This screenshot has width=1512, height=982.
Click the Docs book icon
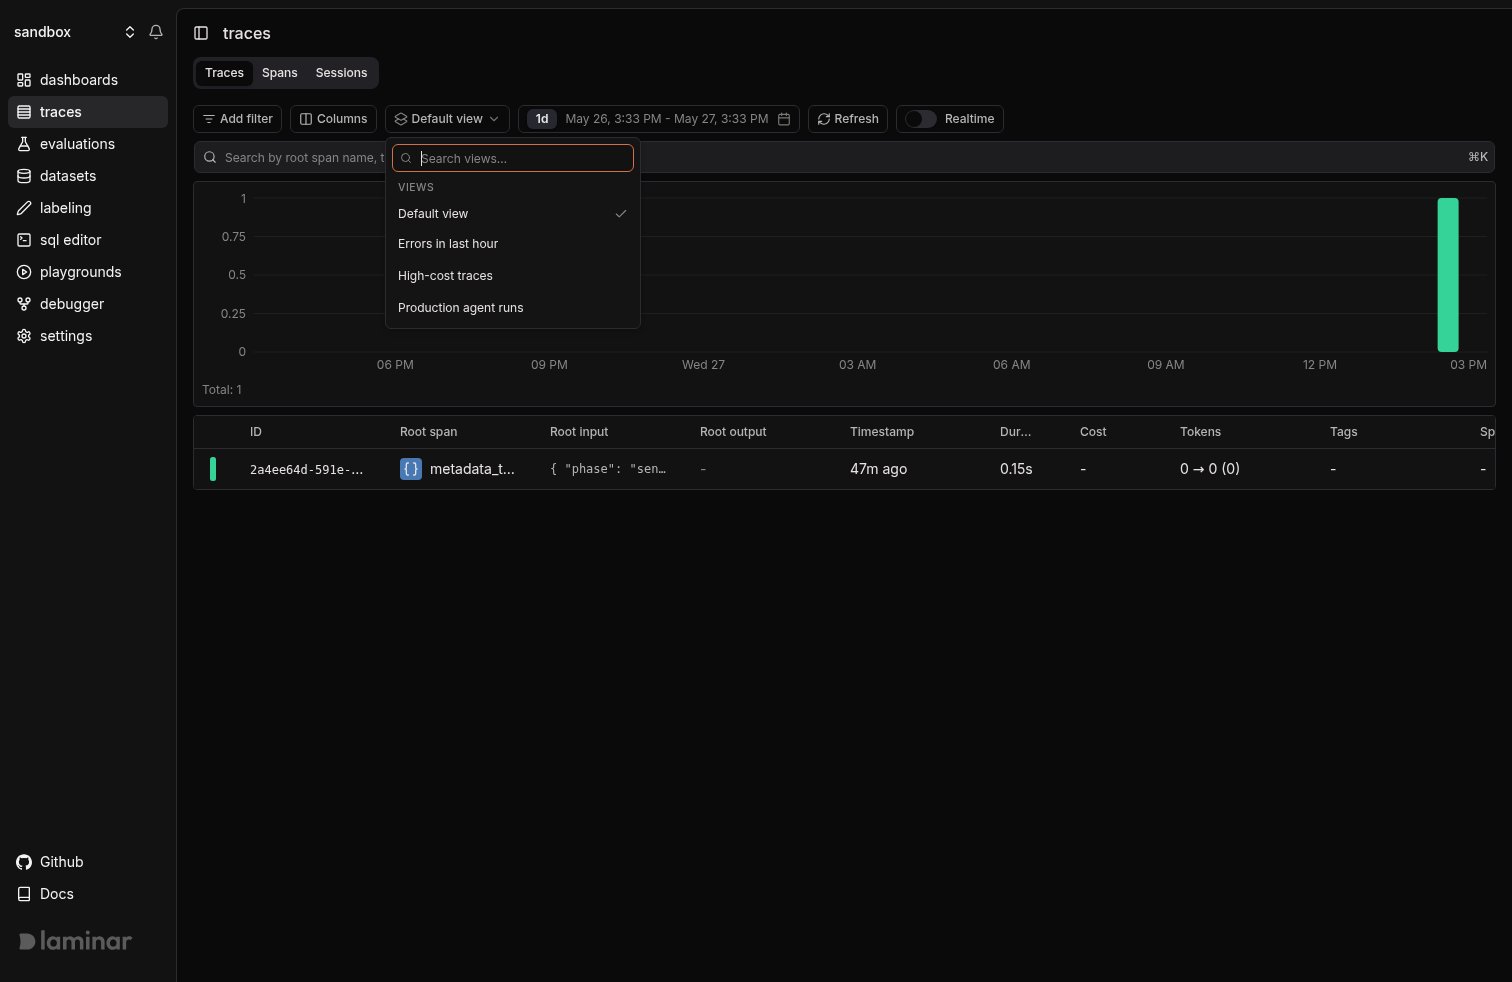24,894
